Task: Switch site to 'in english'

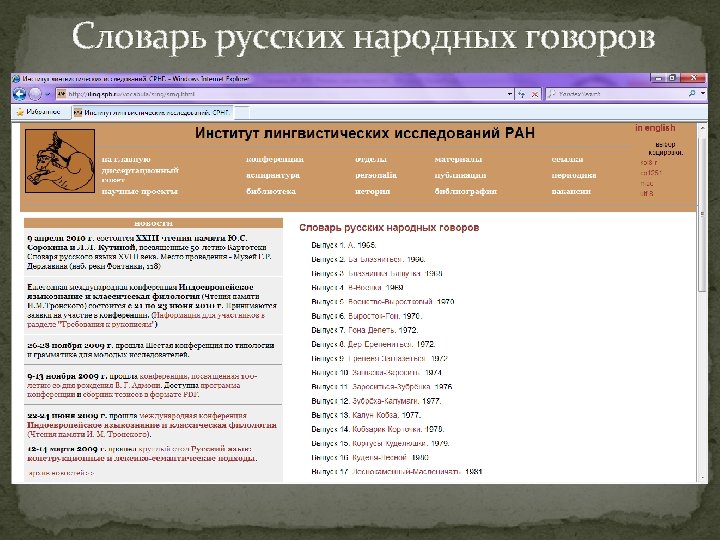Action: (655, 128)
